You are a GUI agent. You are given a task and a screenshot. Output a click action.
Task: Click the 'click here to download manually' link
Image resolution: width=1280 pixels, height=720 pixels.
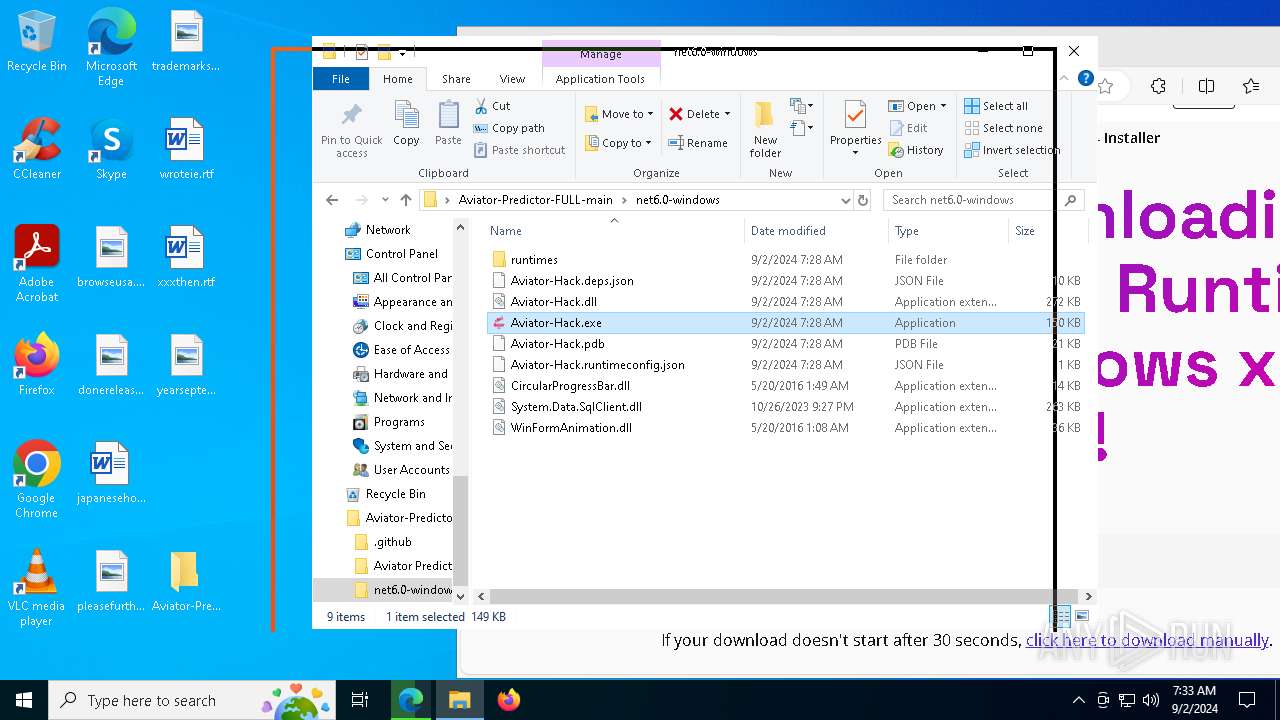coord(1147,640)
